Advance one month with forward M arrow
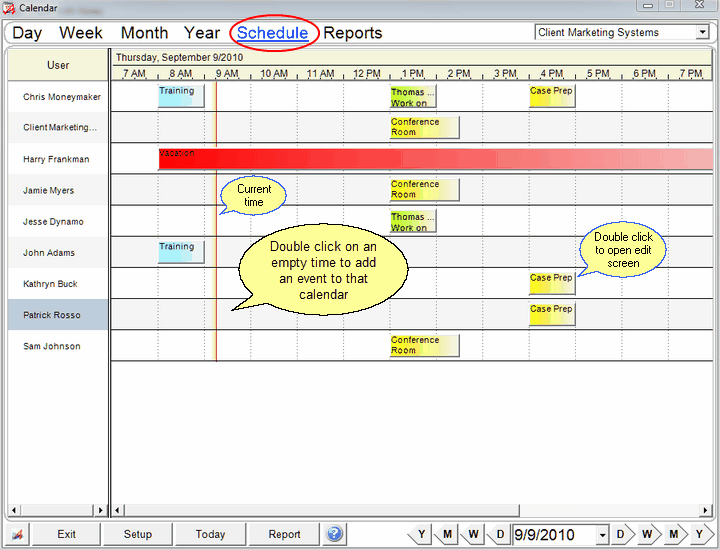 coord(675,534)
